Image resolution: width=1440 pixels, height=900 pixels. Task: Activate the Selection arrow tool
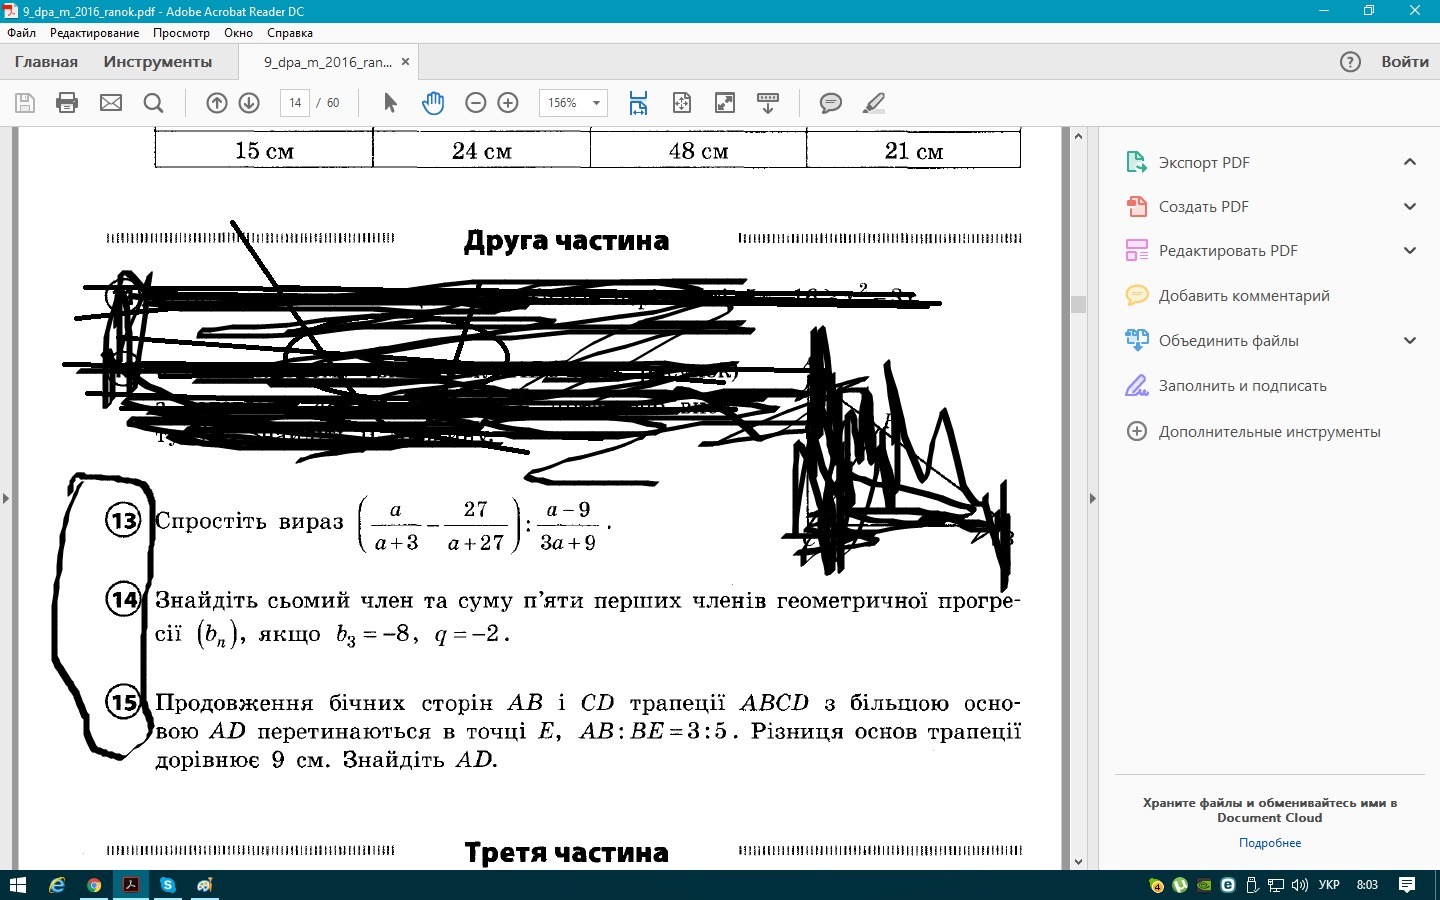pos(390,103)
